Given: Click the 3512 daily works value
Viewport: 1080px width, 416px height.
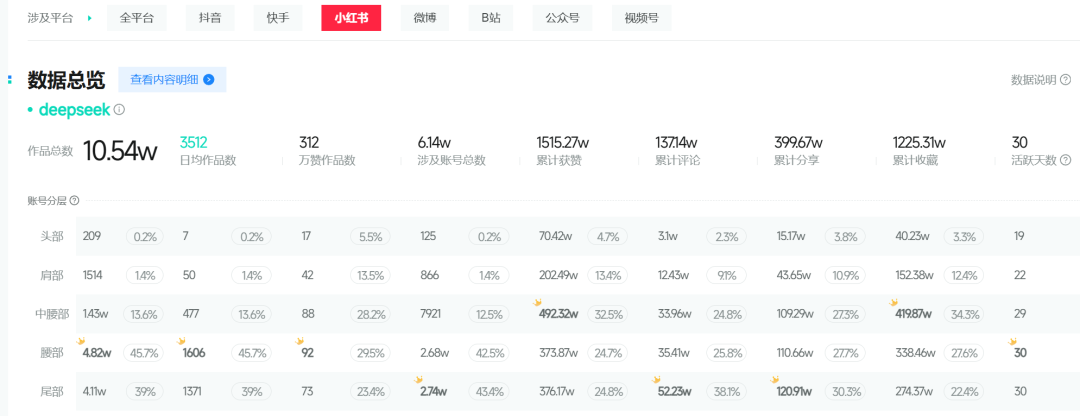Looking at the screenshot, I should coord(194,143).
